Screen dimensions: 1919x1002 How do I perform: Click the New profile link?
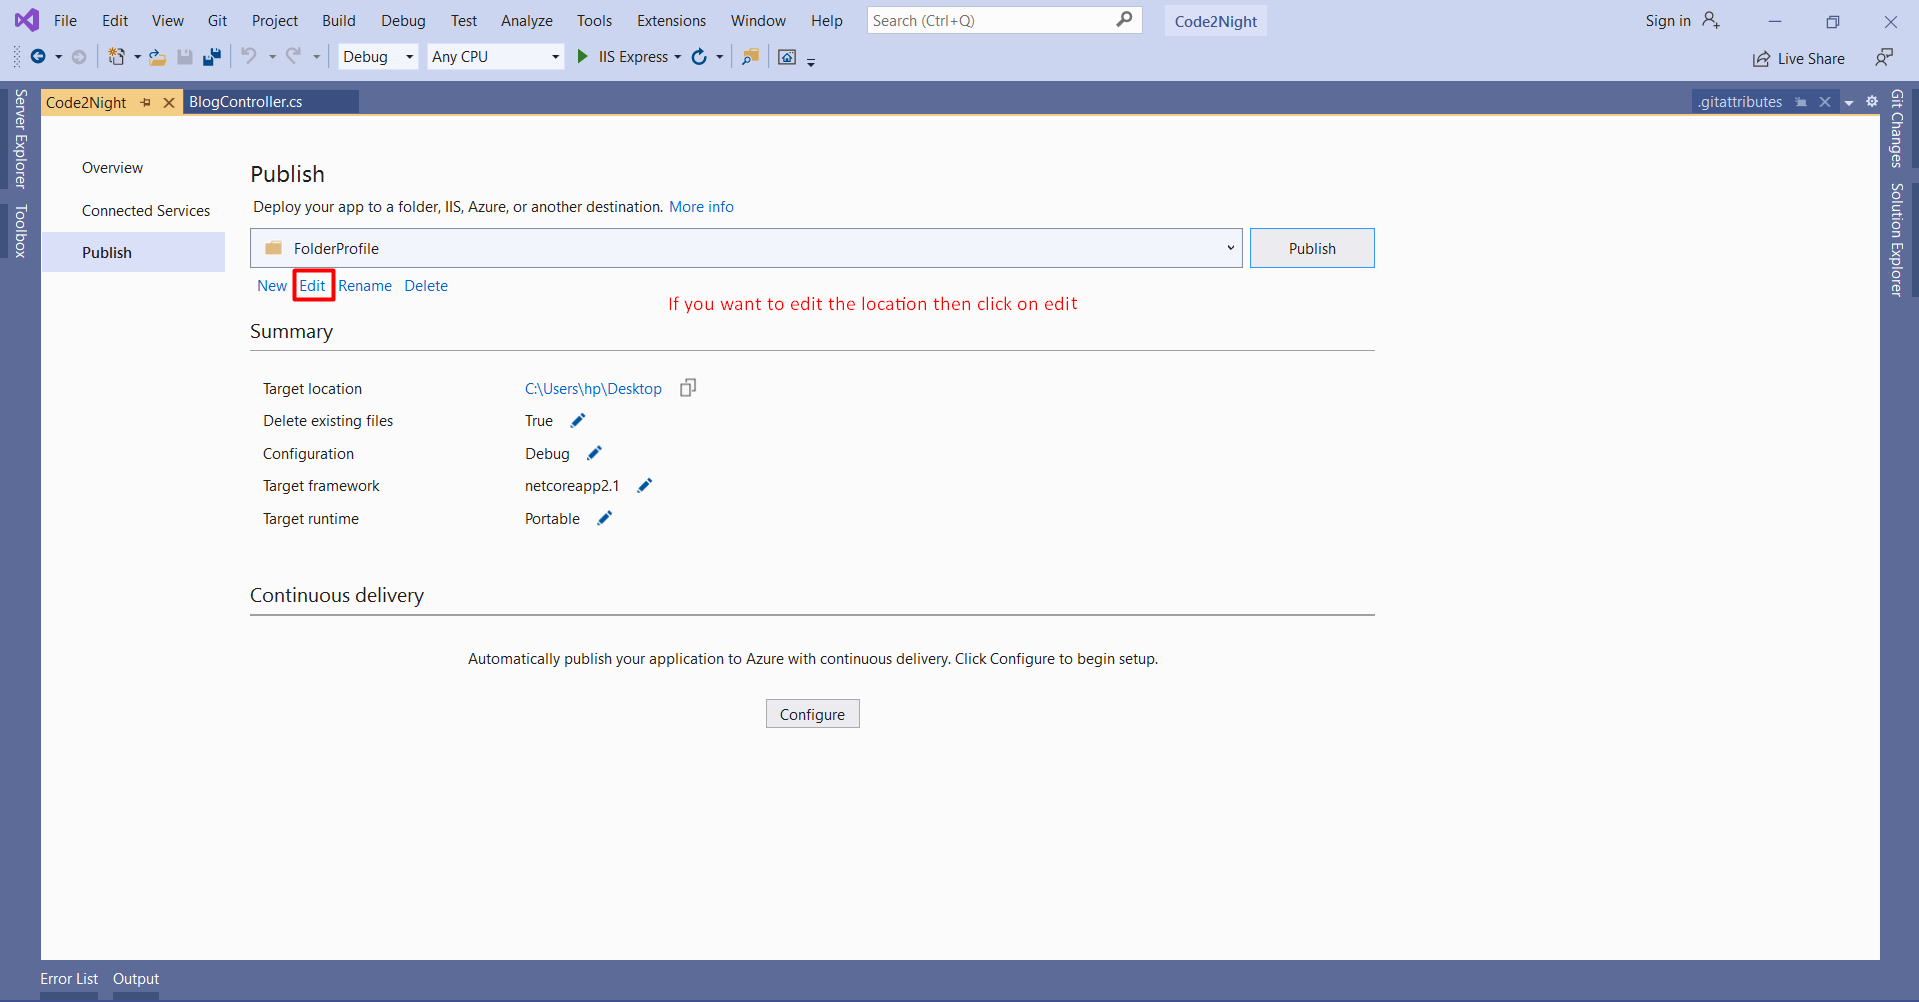point(272,285)
